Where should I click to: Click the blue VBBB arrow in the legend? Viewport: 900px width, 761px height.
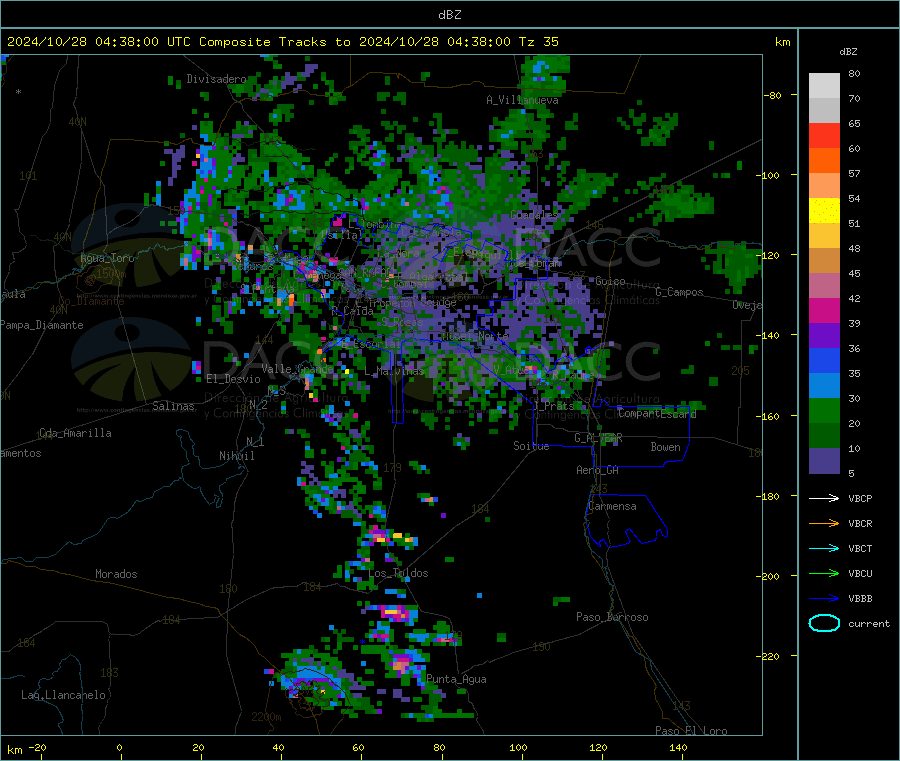point(824,598)
